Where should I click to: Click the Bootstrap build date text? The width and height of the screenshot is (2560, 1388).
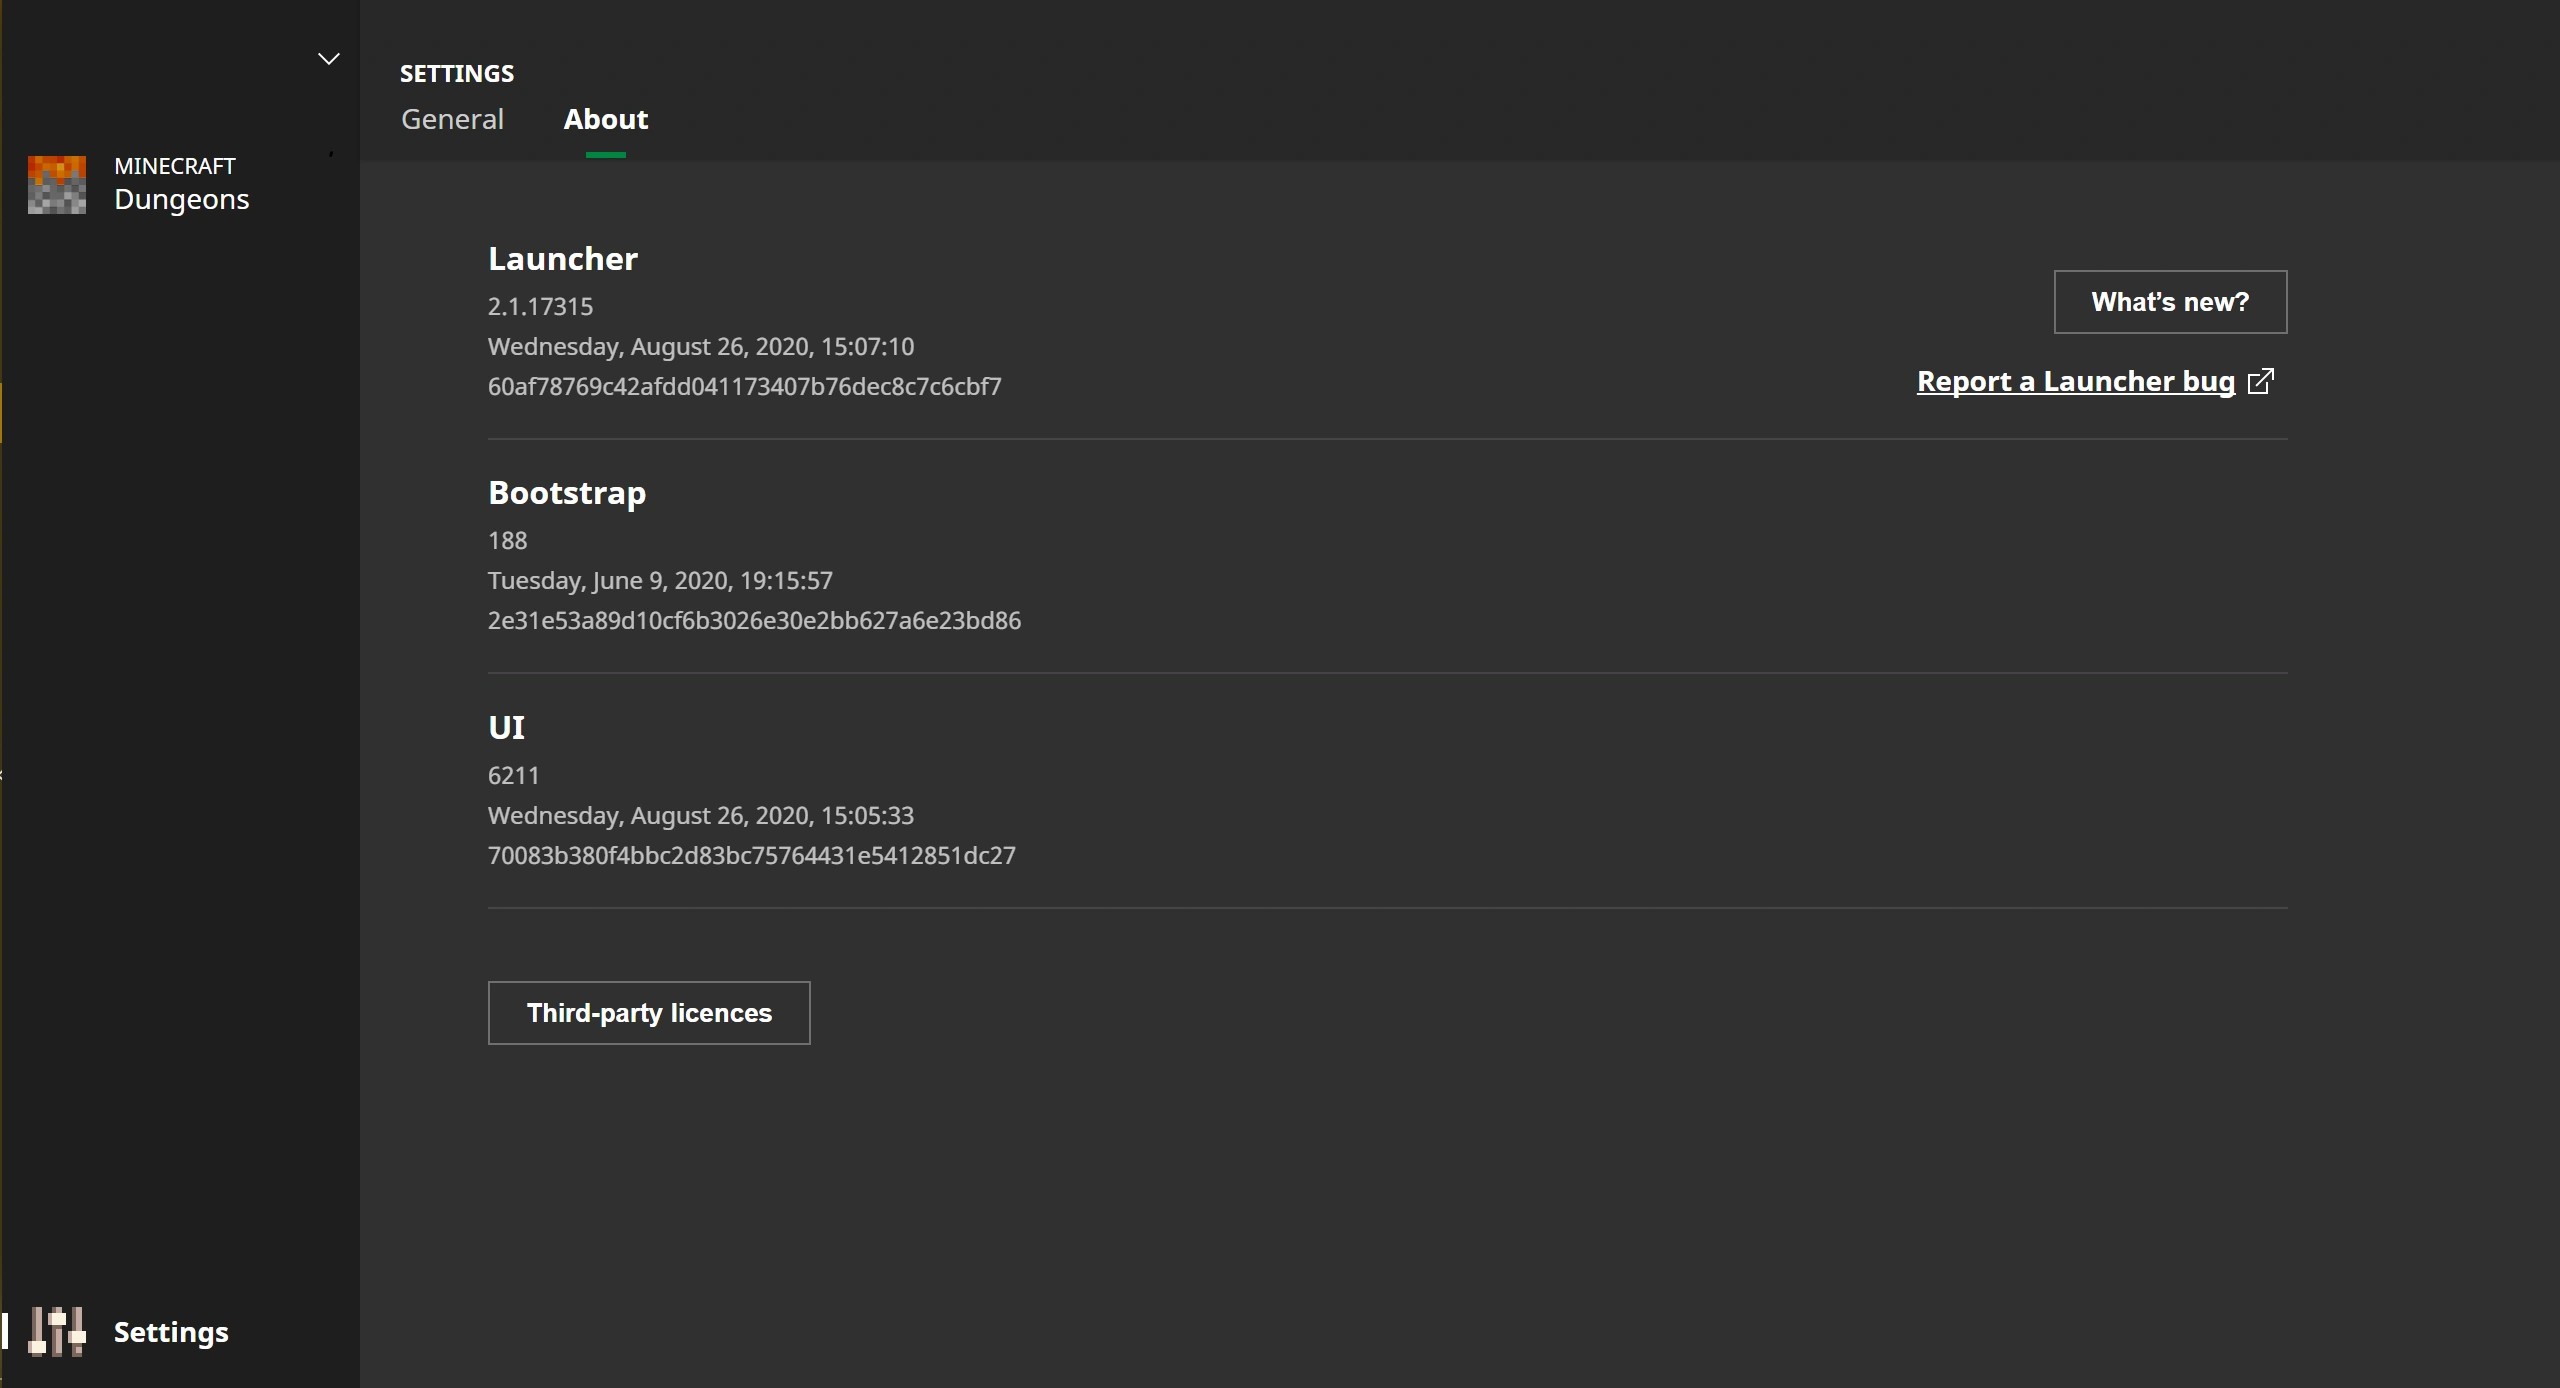click(660, 581)
